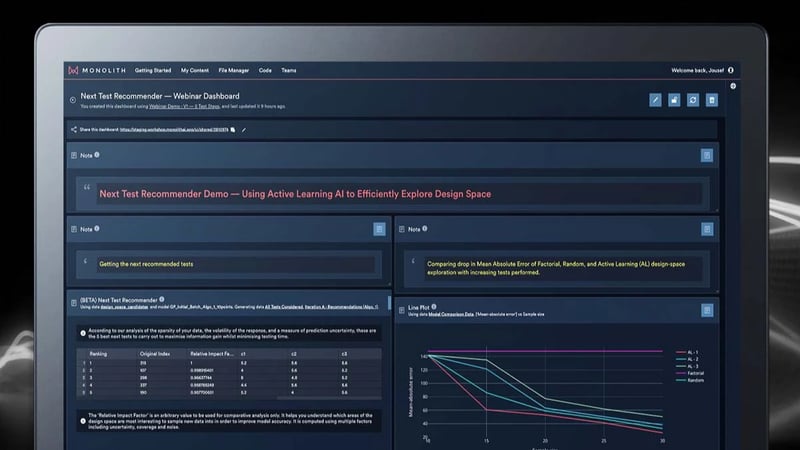Toggle the Factorial legend series
The height and width of the screenshot is (450, 800).
pos(690,373)
